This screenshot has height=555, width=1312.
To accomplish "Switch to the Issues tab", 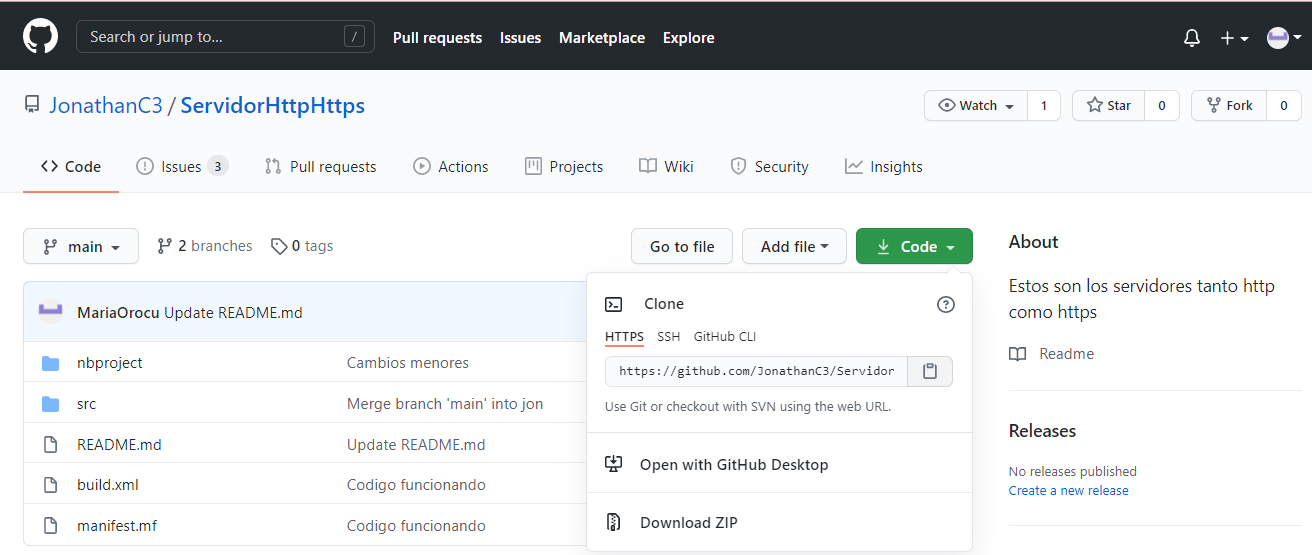I will tap(182, 167).
